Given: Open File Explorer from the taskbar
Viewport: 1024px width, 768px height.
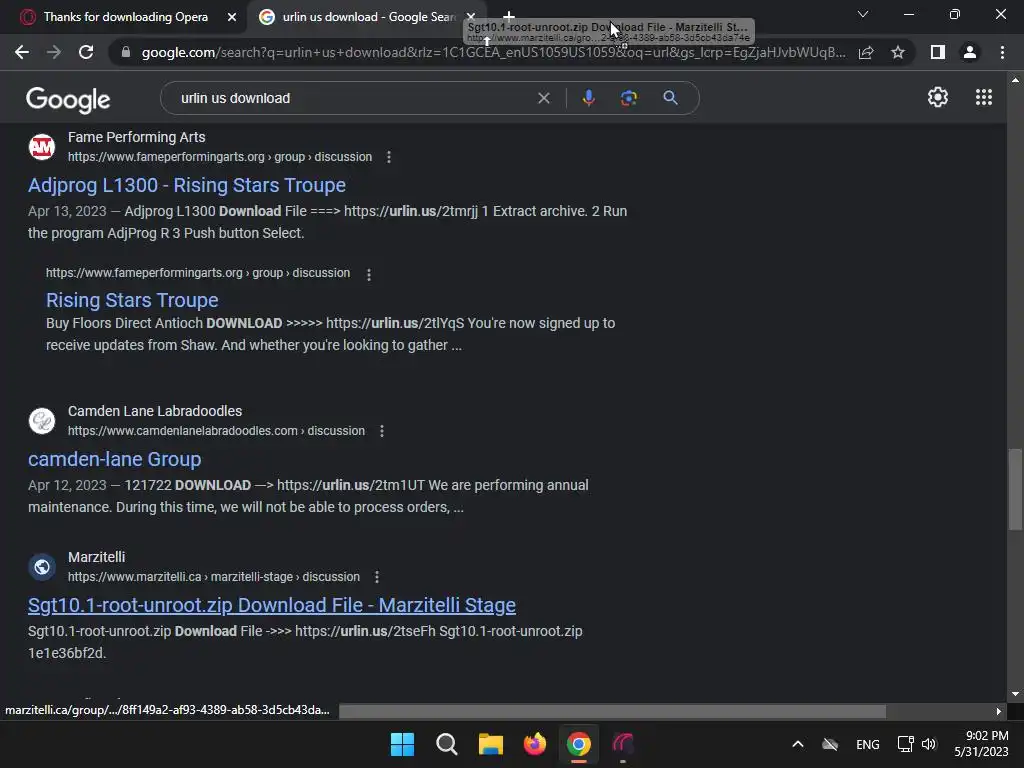Looking at the screenshot, I should (490, 744).
